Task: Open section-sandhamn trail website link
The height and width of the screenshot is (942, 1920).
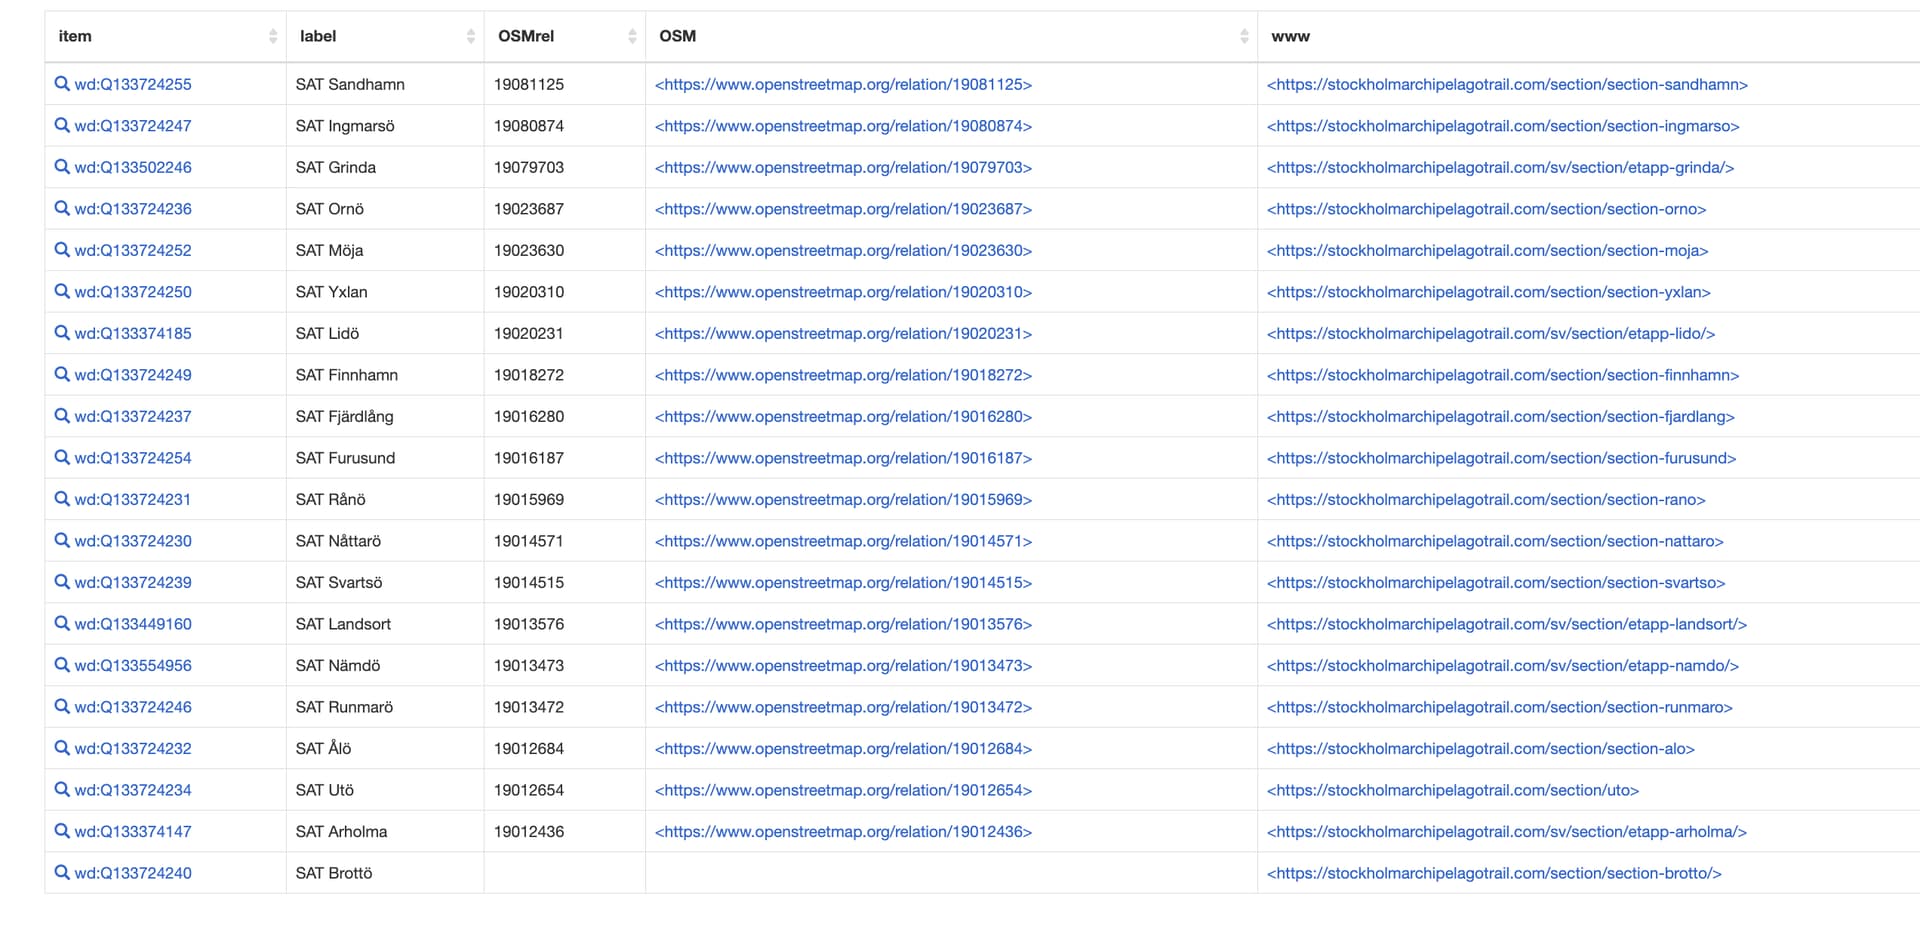Action: pos(1507,84)
